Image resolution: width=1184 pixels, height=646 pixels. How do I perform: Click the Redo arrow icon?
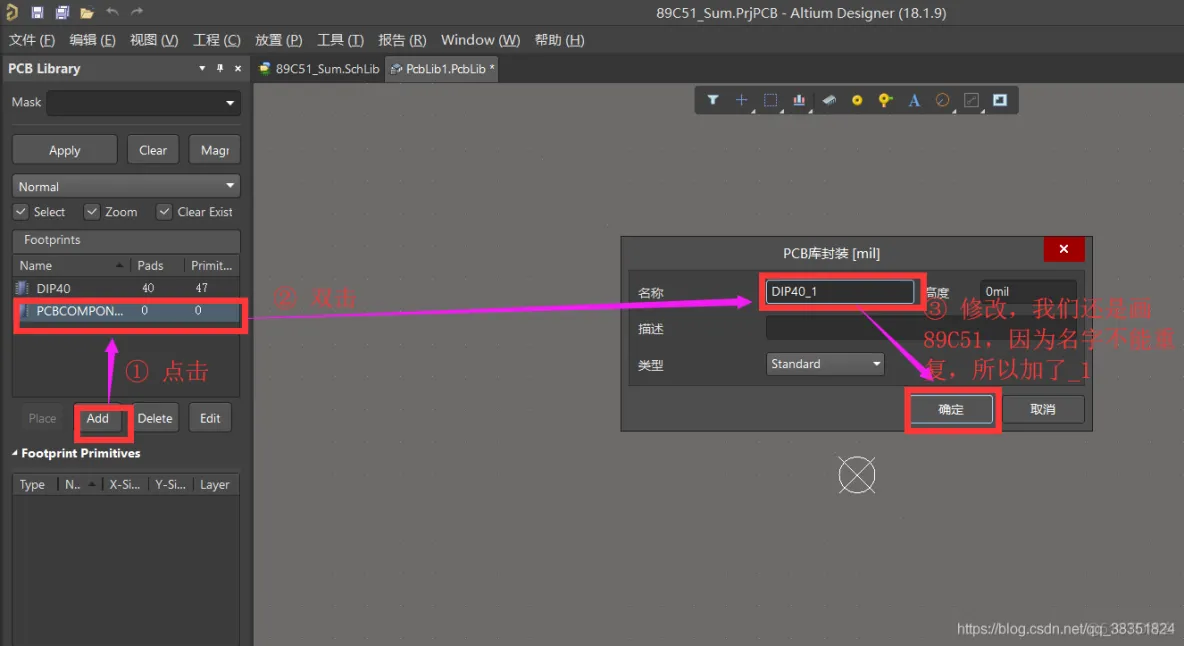point(137,11)
